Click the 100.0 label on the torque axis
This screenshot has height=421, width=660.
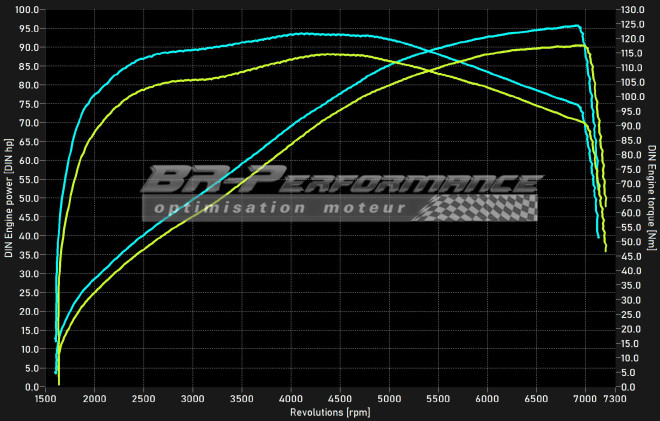point(632,97)
